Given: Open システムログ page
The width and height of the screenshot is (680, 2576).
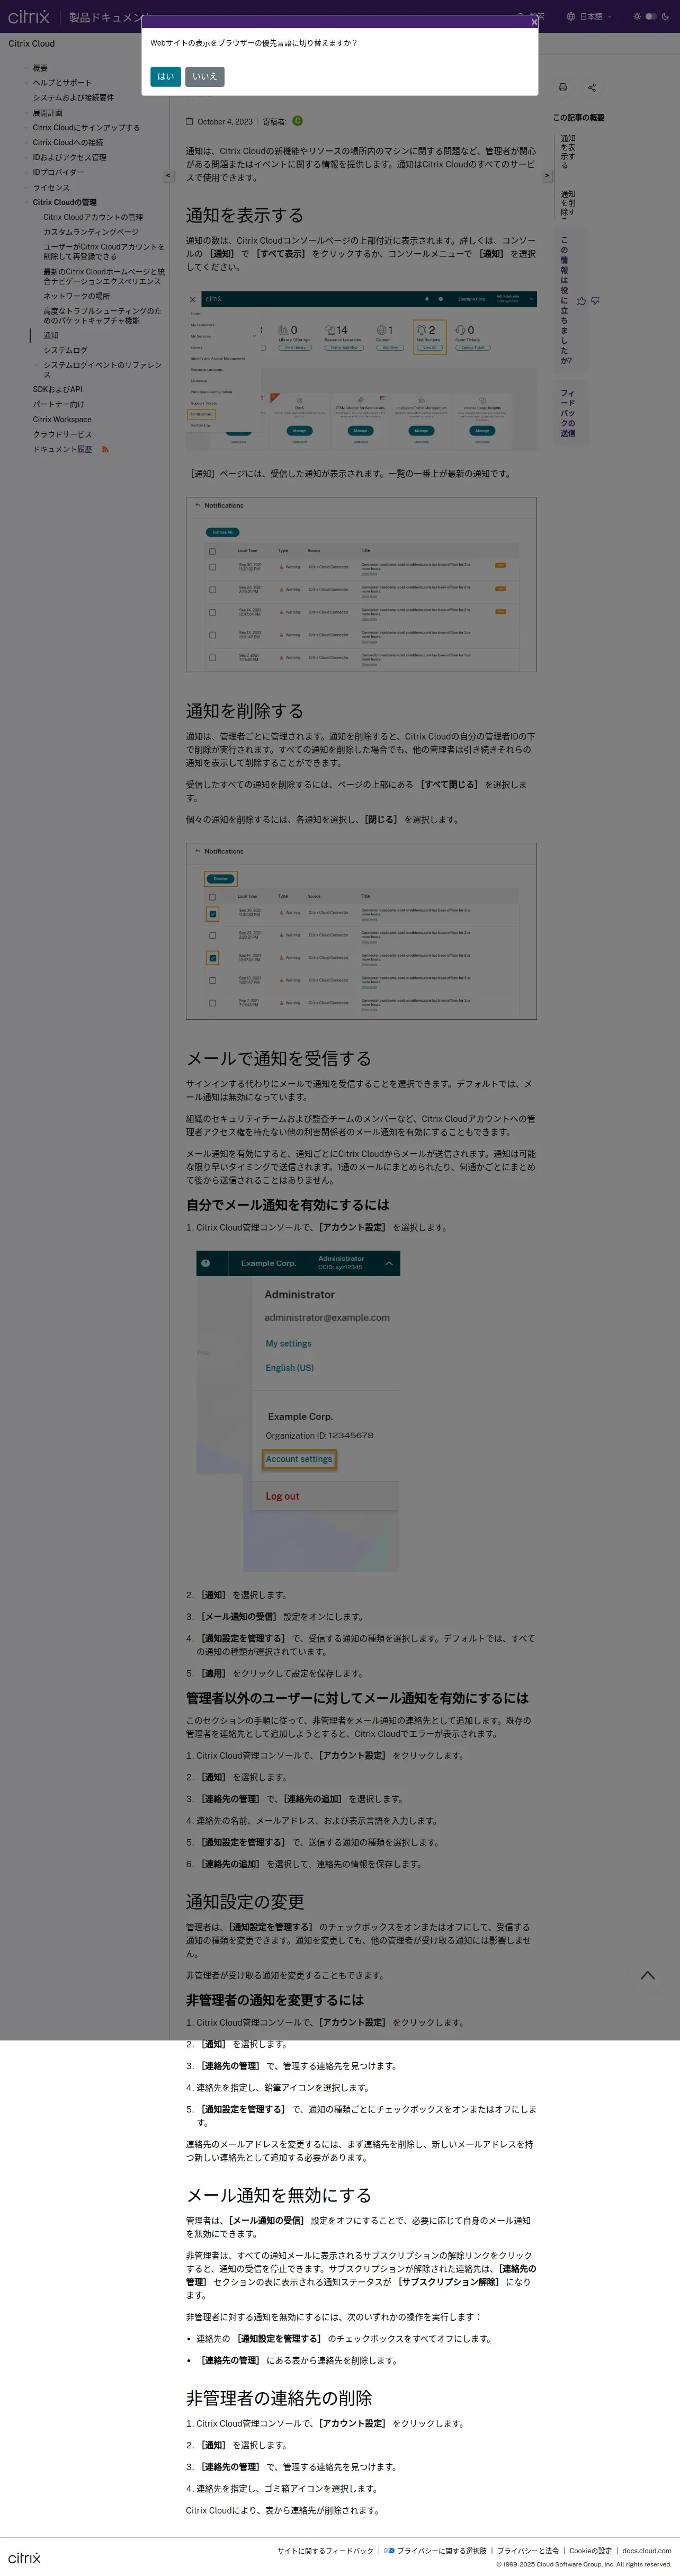Looking at the screenshot, I should 65,351.
